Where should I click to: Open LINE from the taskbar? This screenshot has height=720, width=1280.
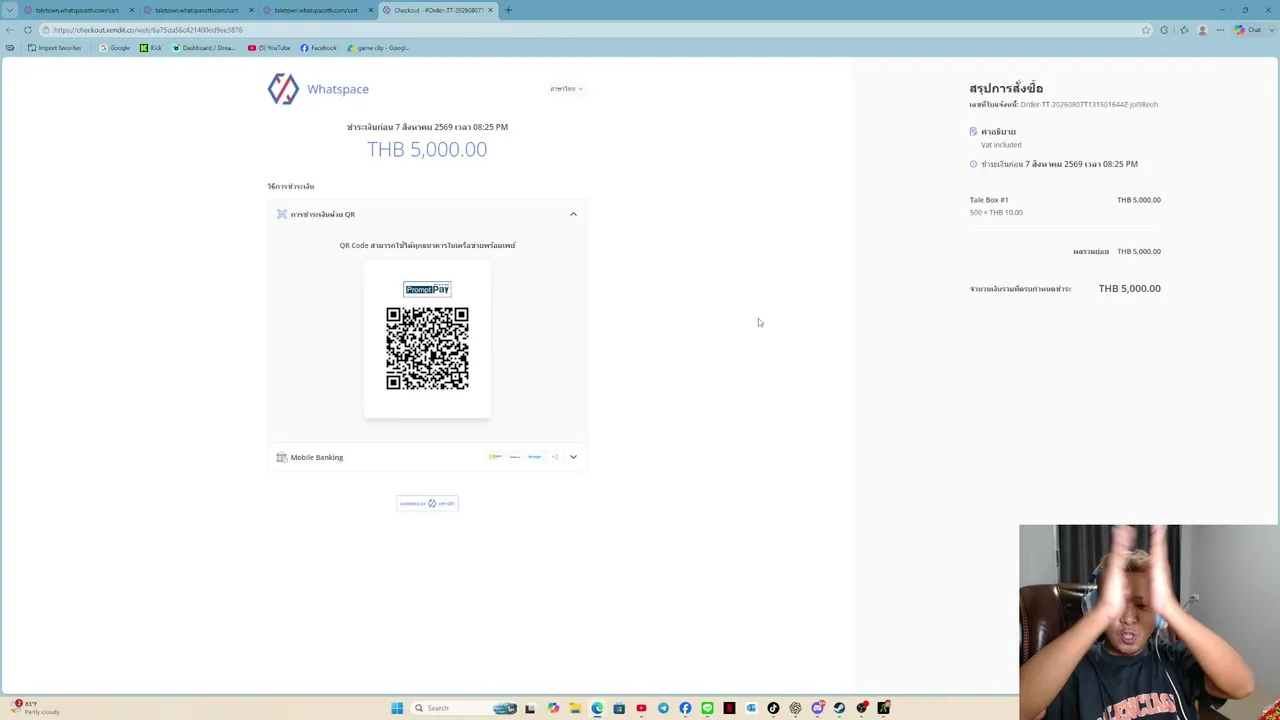[x=707, y=708]
